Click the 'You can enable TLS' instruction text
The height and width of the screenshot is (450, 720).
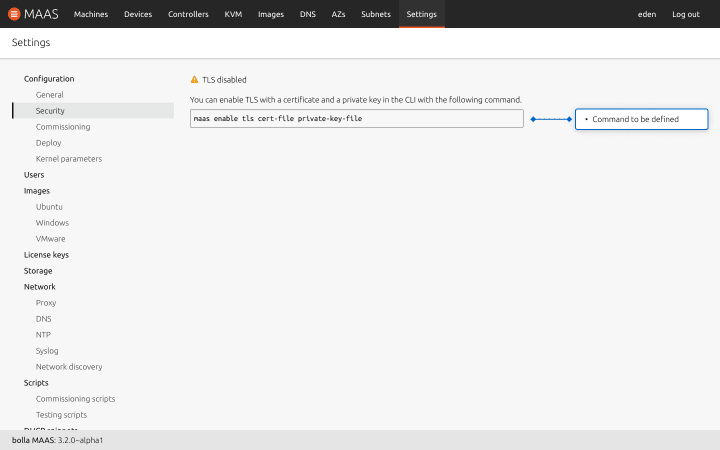click(356, 100)
